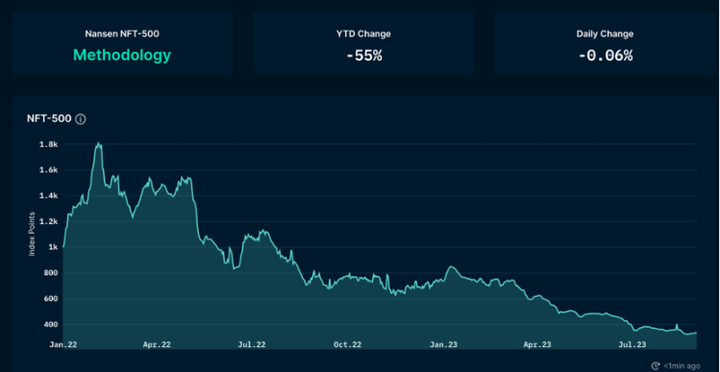The height and width of the screenshot is (372, 720).
Task: Click the Jan.22 x-axis label
Action: click(63, 344)
